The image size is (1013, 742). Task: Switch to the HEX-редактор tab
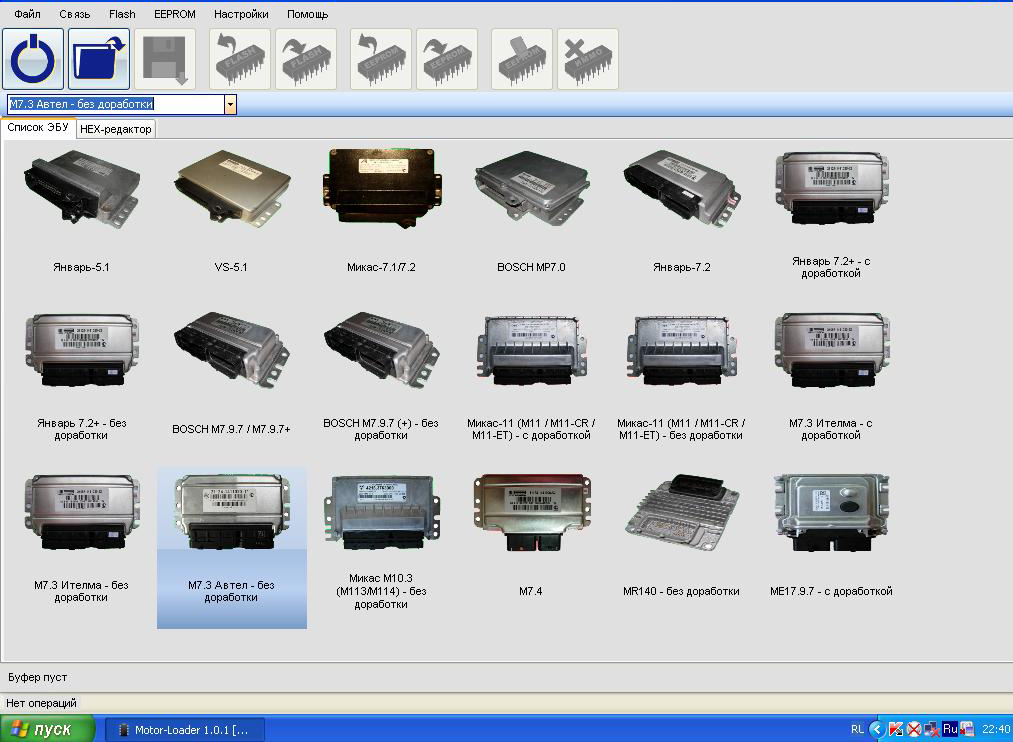(116, 129)
